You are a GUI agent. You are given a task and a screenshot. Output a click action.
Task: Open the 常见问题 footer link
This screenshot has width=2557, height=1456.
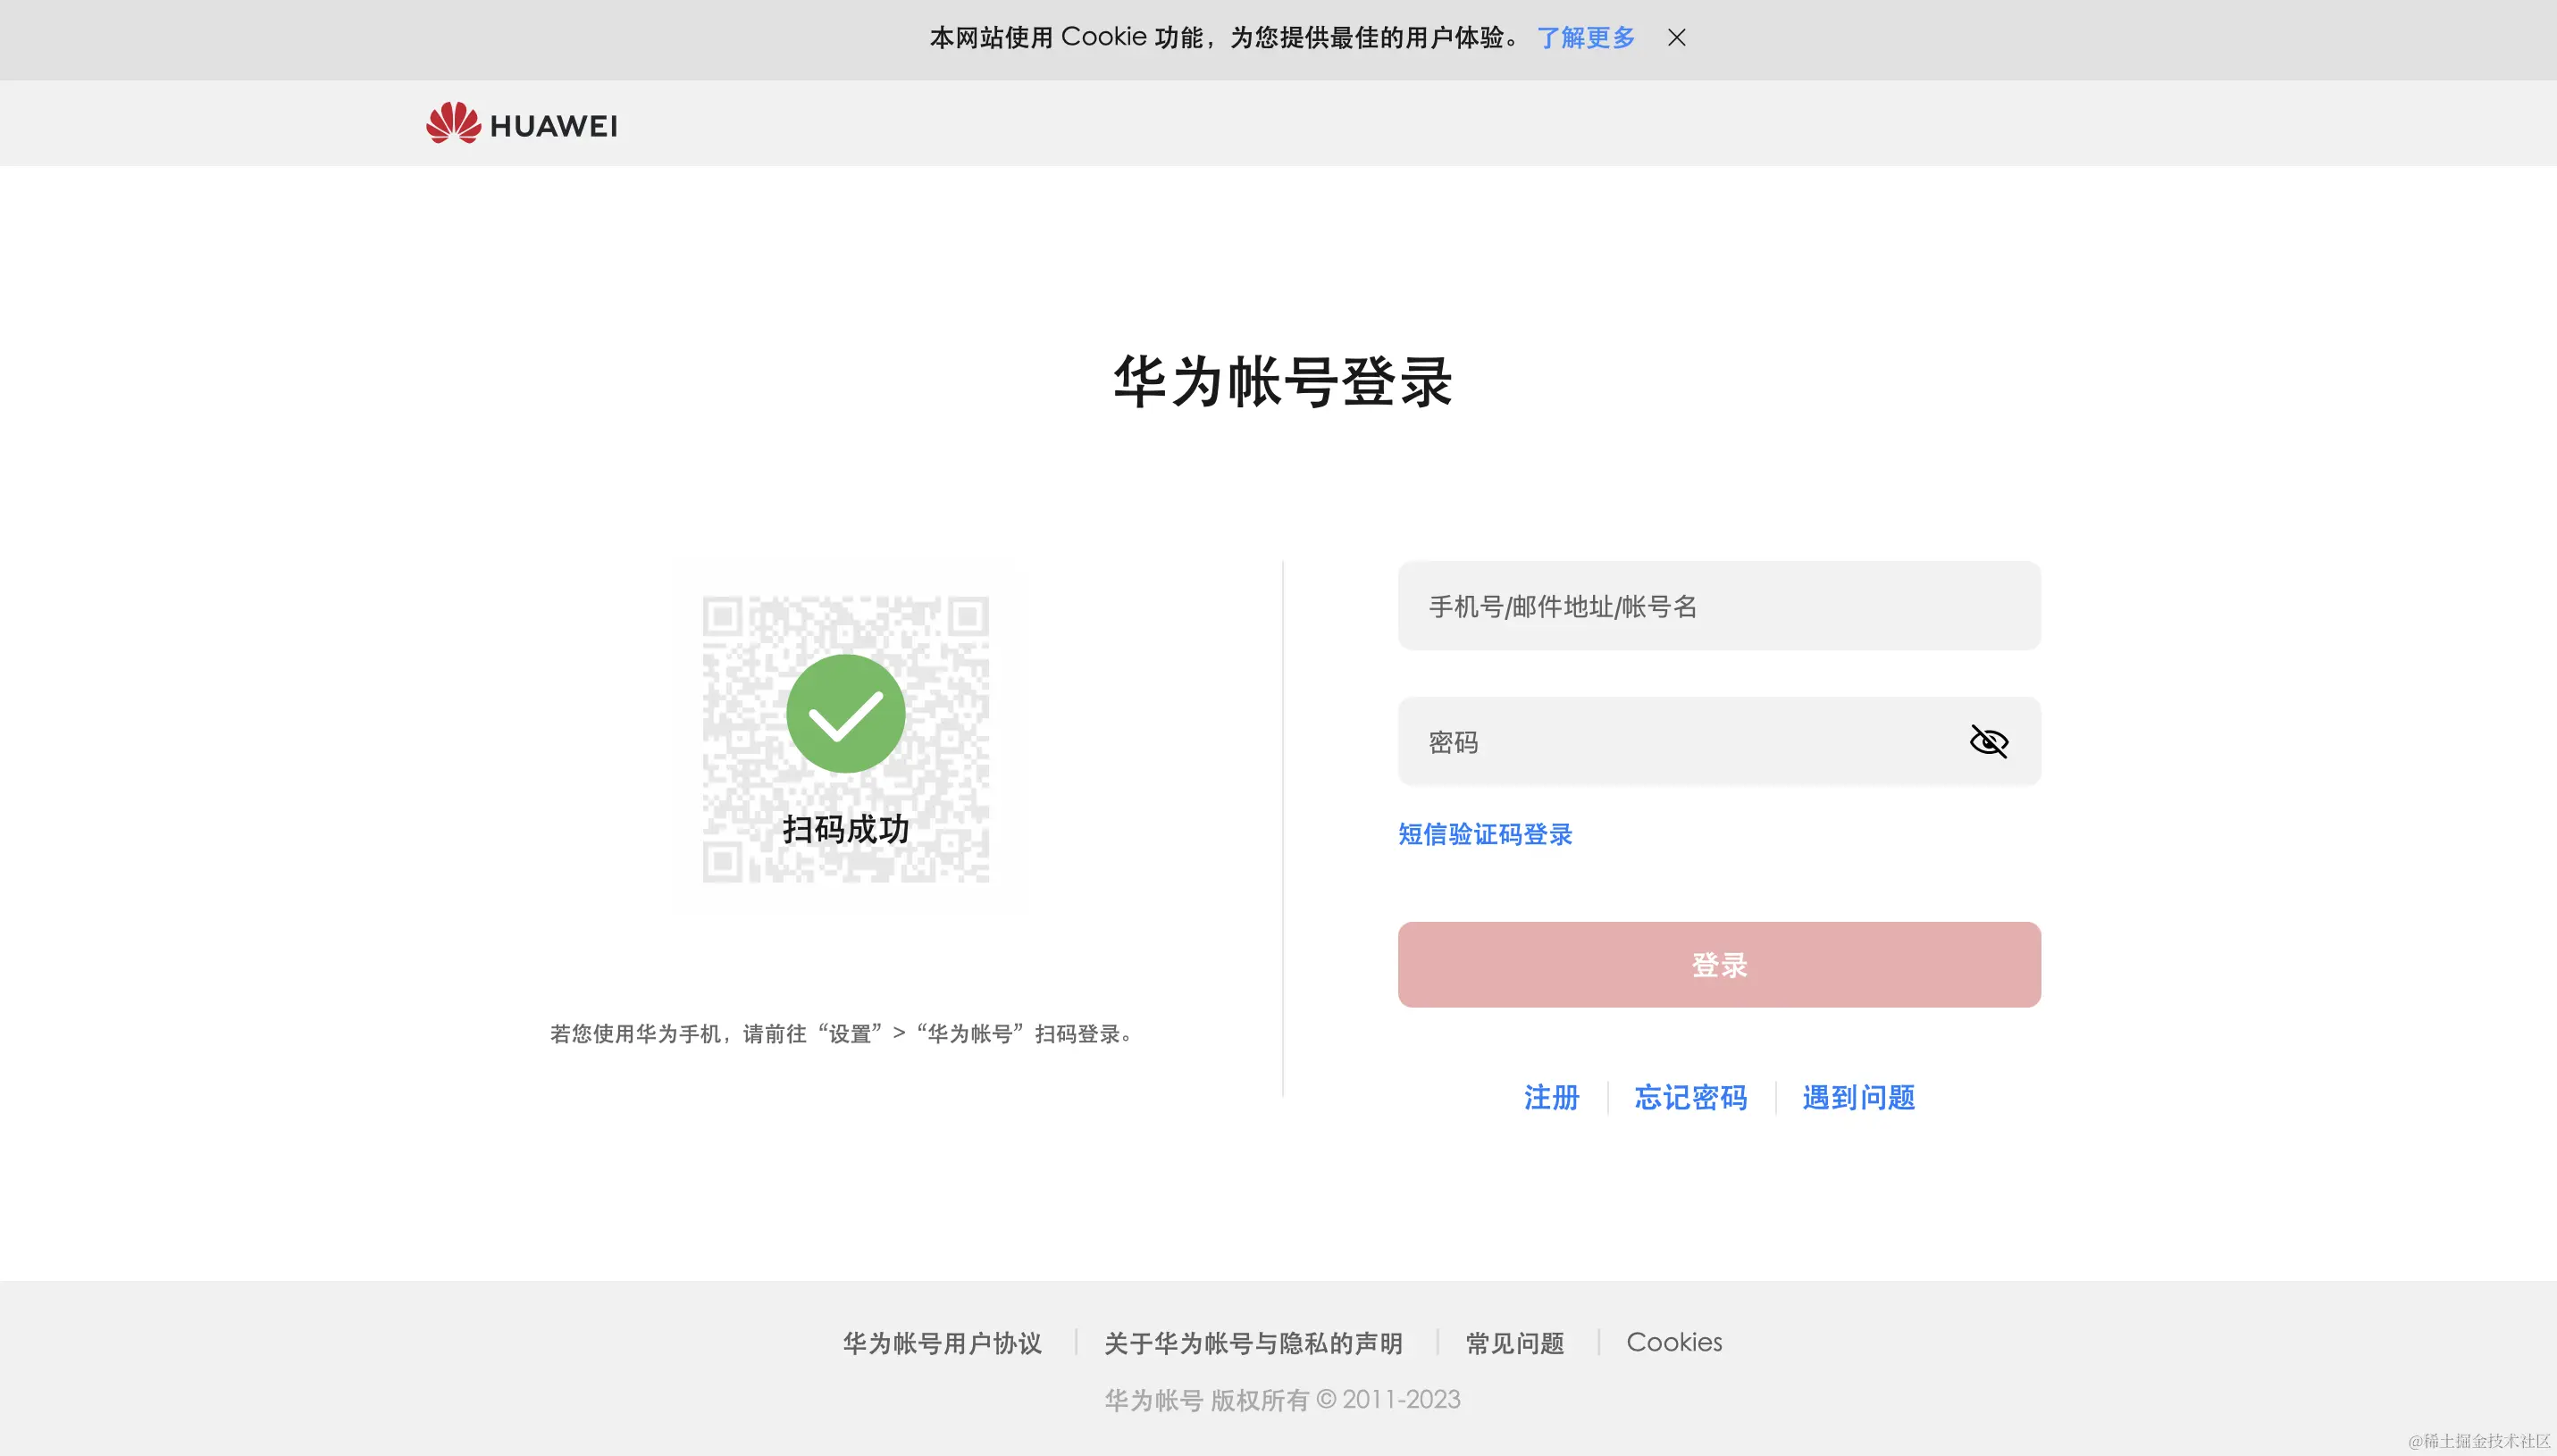(1514, 1342)
